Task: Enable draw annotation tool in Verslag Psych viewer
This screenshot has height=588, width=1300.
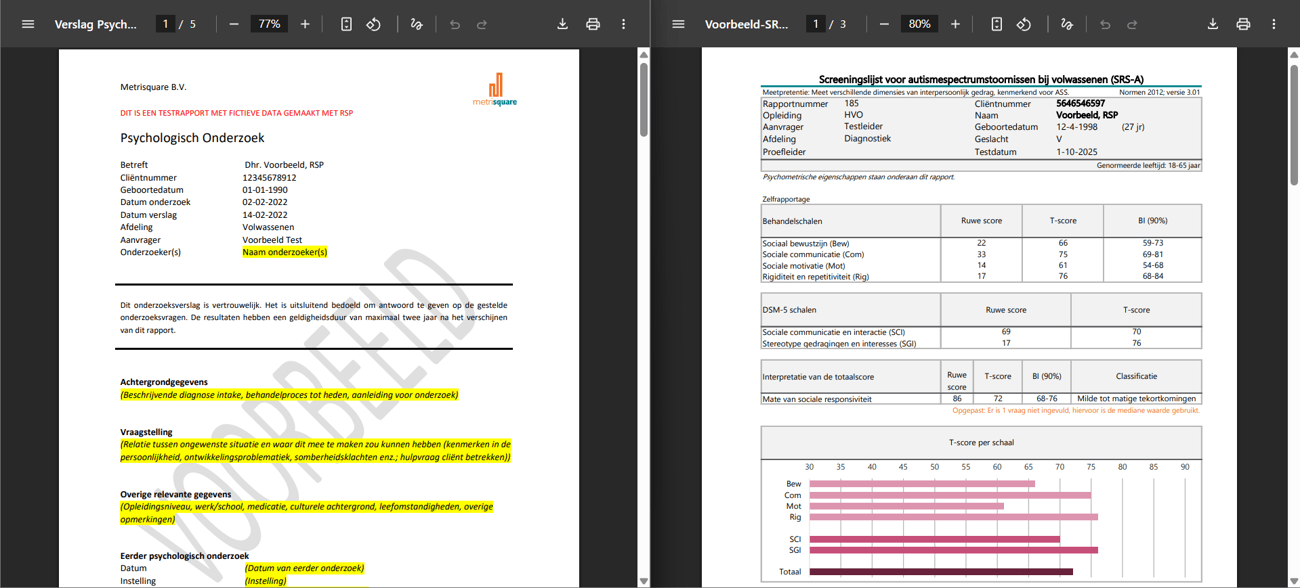Action: click(417, 24)
